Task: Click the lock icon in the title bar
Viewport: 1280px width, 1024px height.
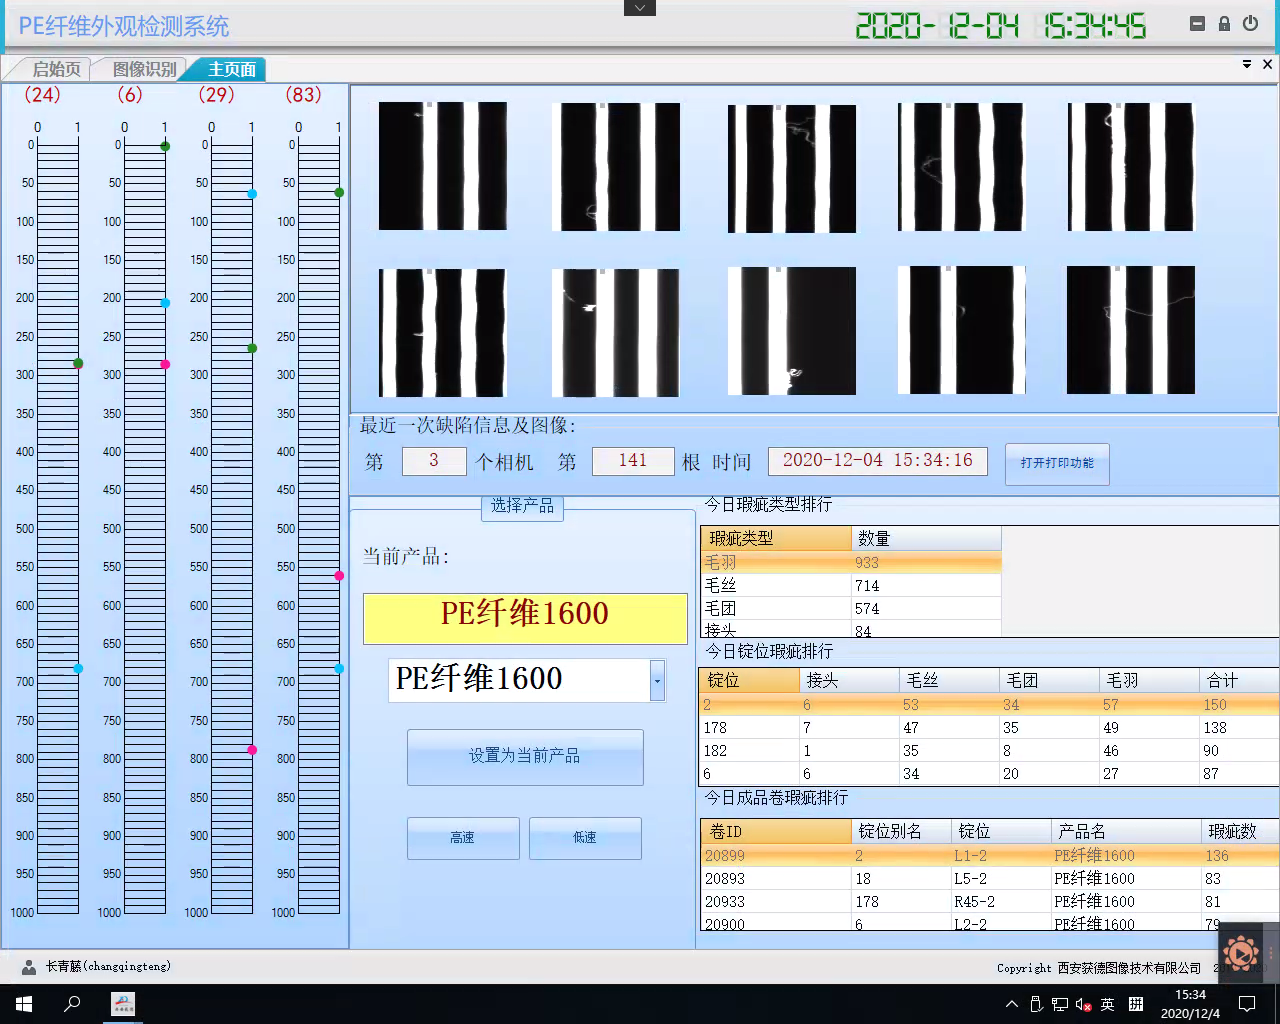Action: point(1224,23)
